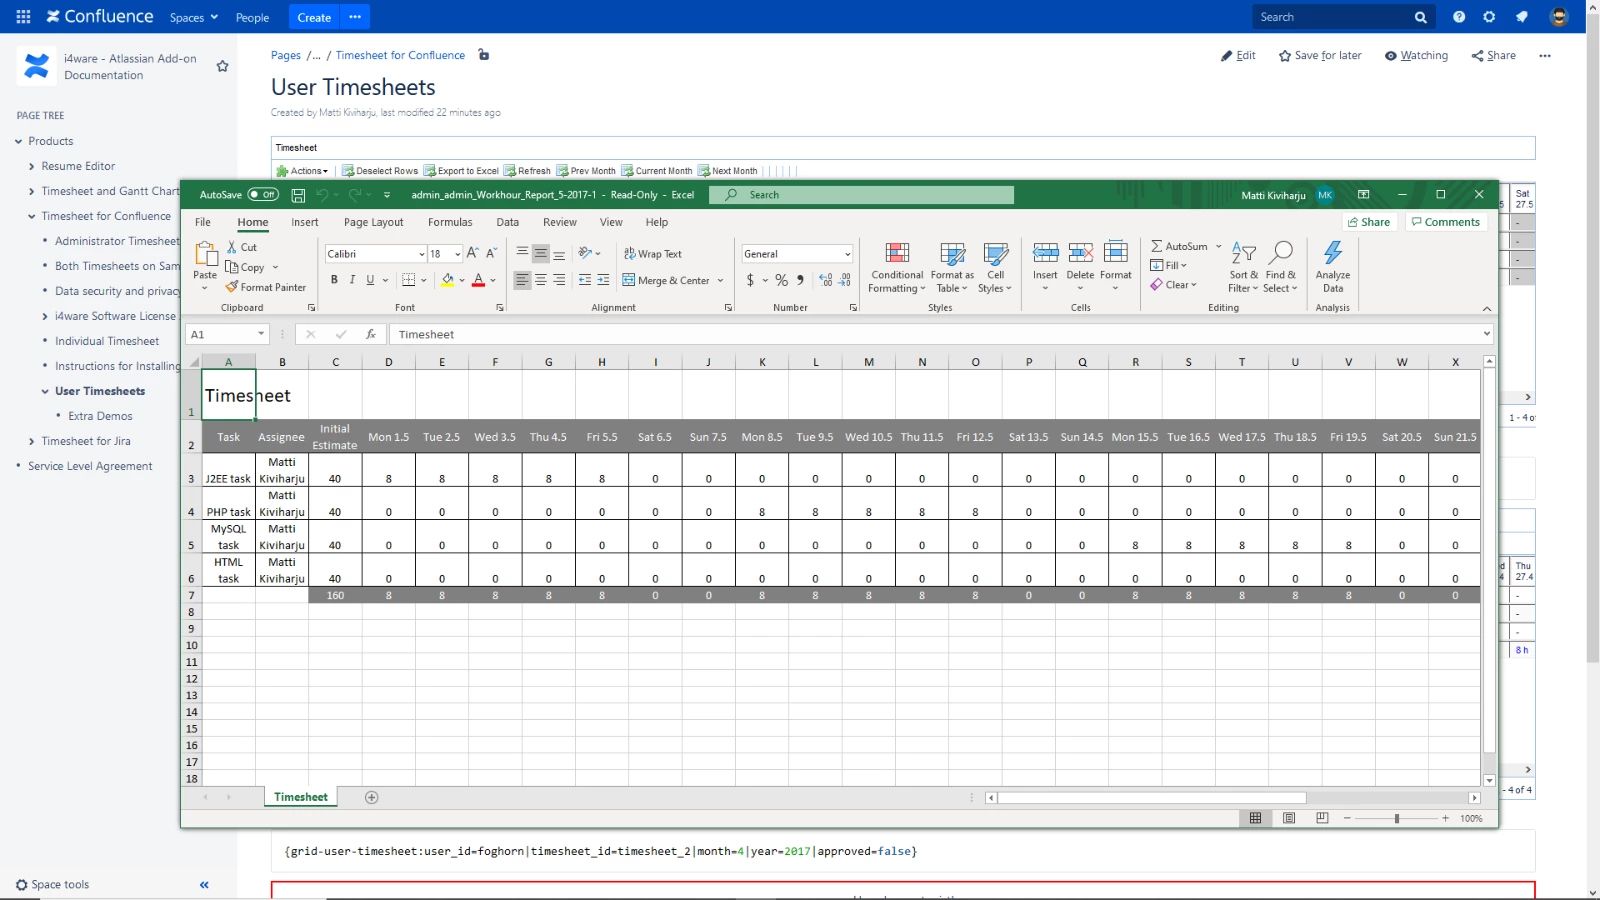Image resolution: width=1600 pixels, height=900 pixels.
Task: Expand the Resume Editor tree node
Action: 32,166
